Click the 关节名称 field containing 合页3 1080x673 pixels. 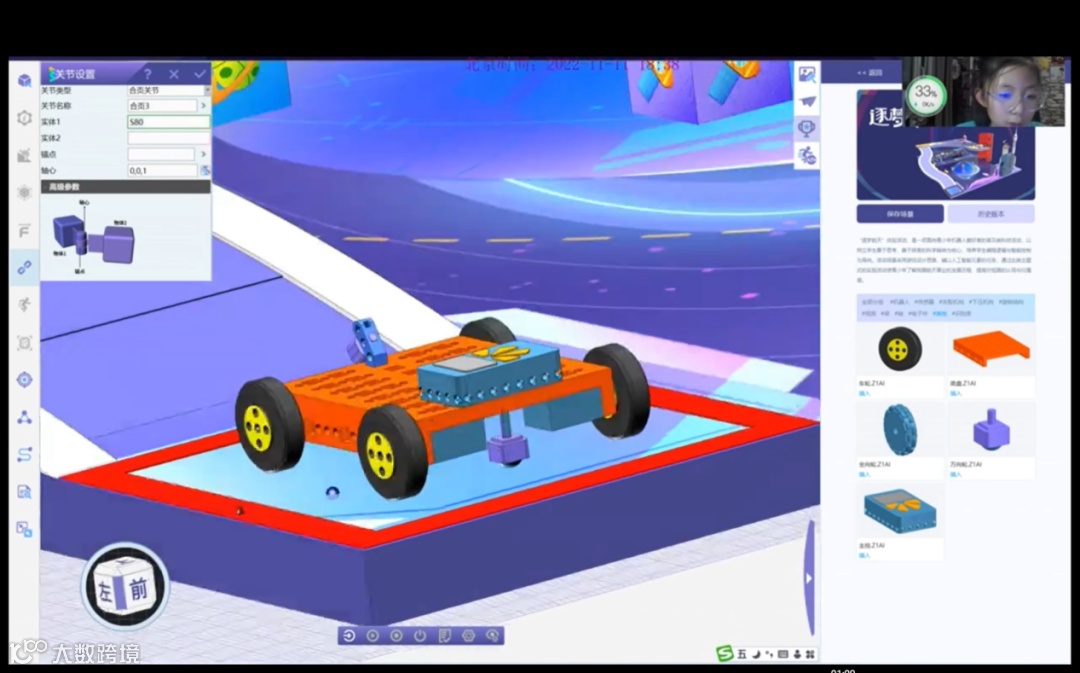click(163, 105)
